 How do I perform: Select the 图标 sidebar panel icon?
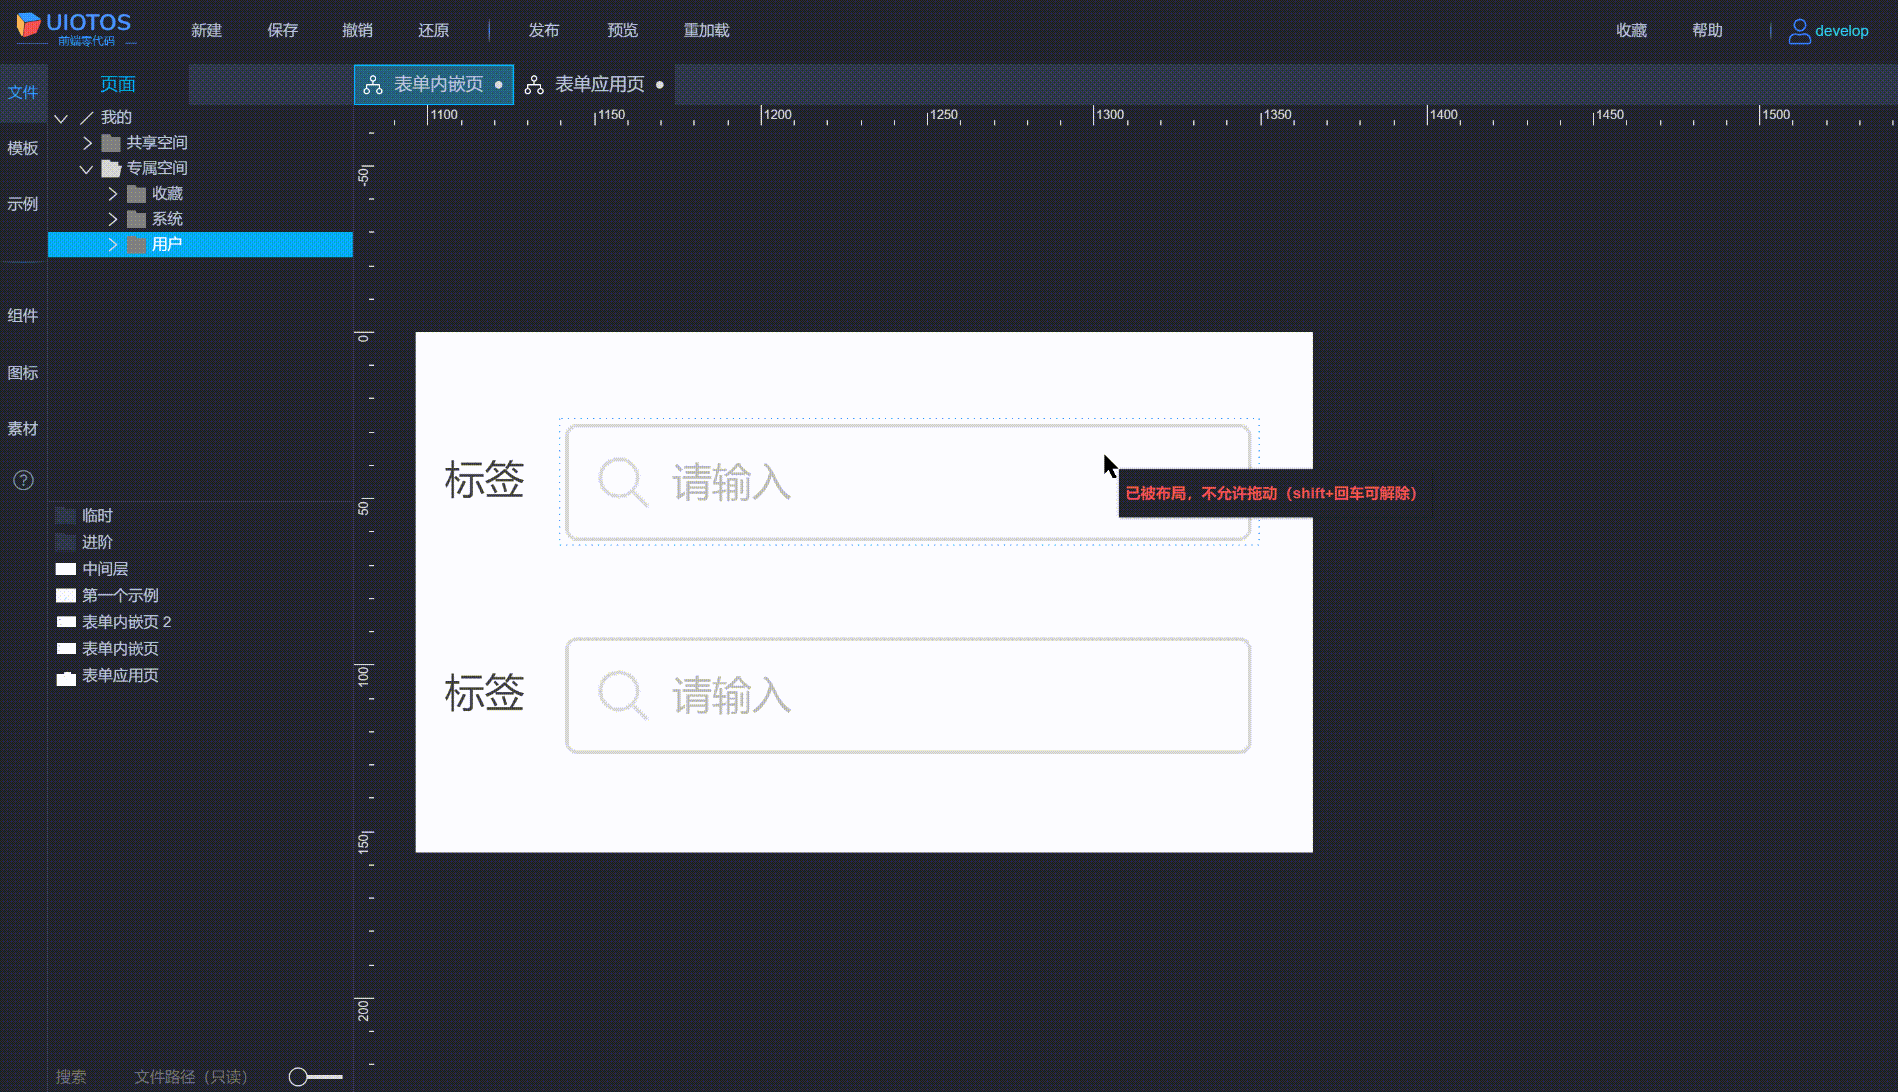pos(23,372)
